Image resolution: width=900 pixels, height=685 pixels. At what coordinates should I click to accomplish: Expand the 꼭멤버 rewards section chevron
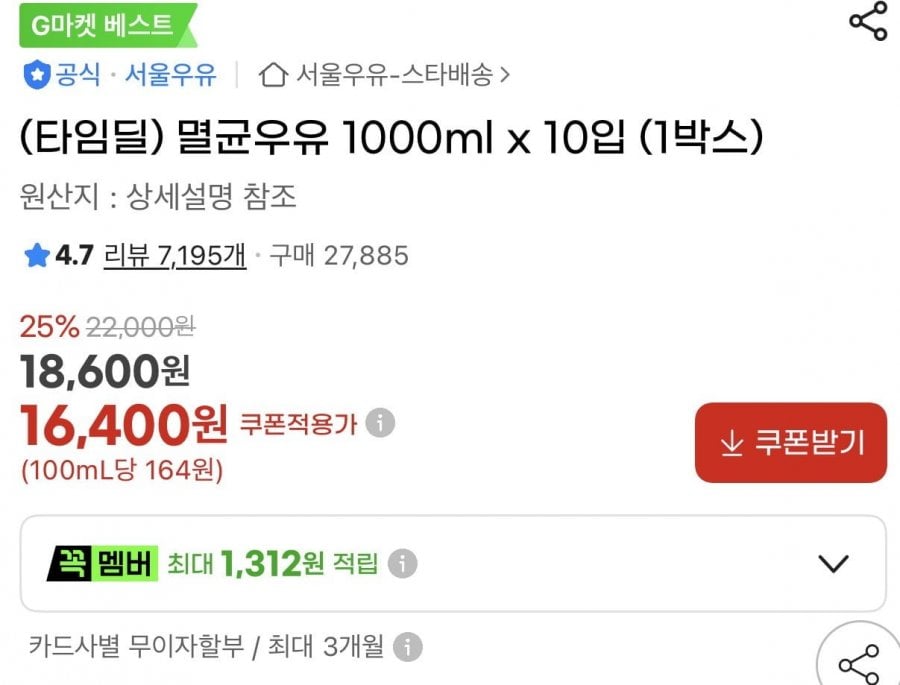(x=834, y=563)
